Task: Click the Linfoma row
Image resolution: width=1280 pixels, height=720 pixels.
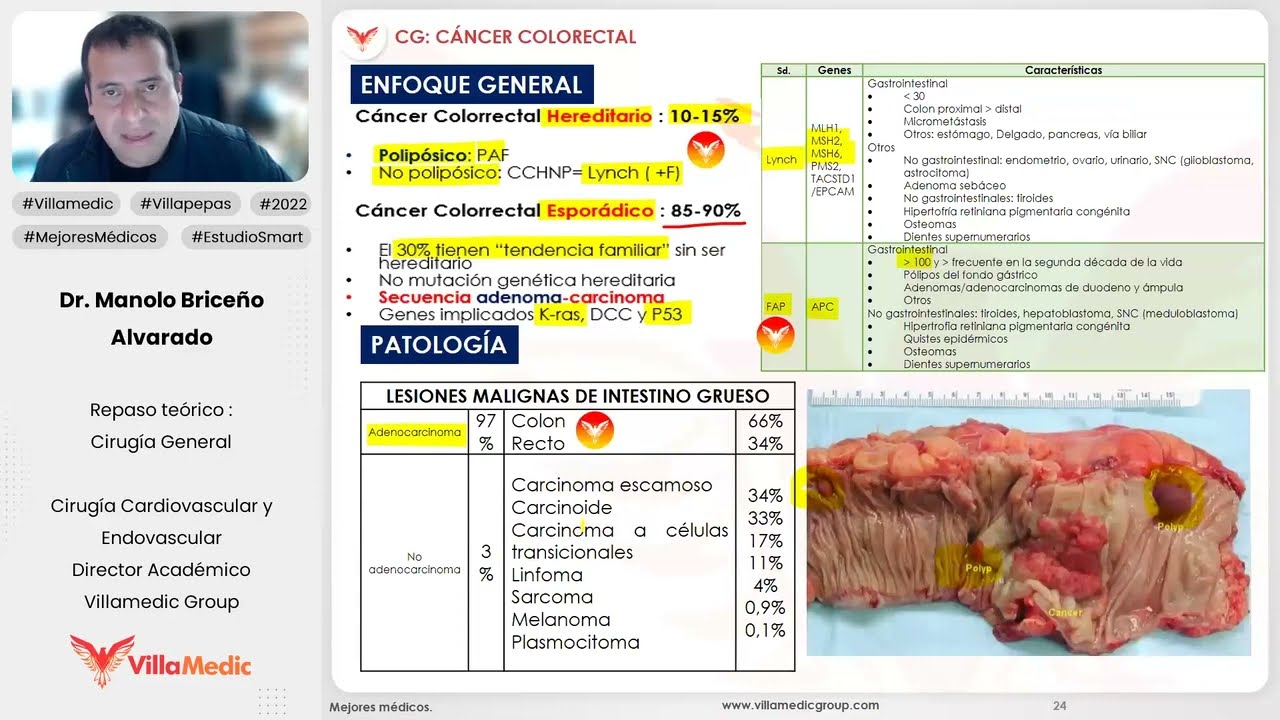Action: [x=547, y=575]
